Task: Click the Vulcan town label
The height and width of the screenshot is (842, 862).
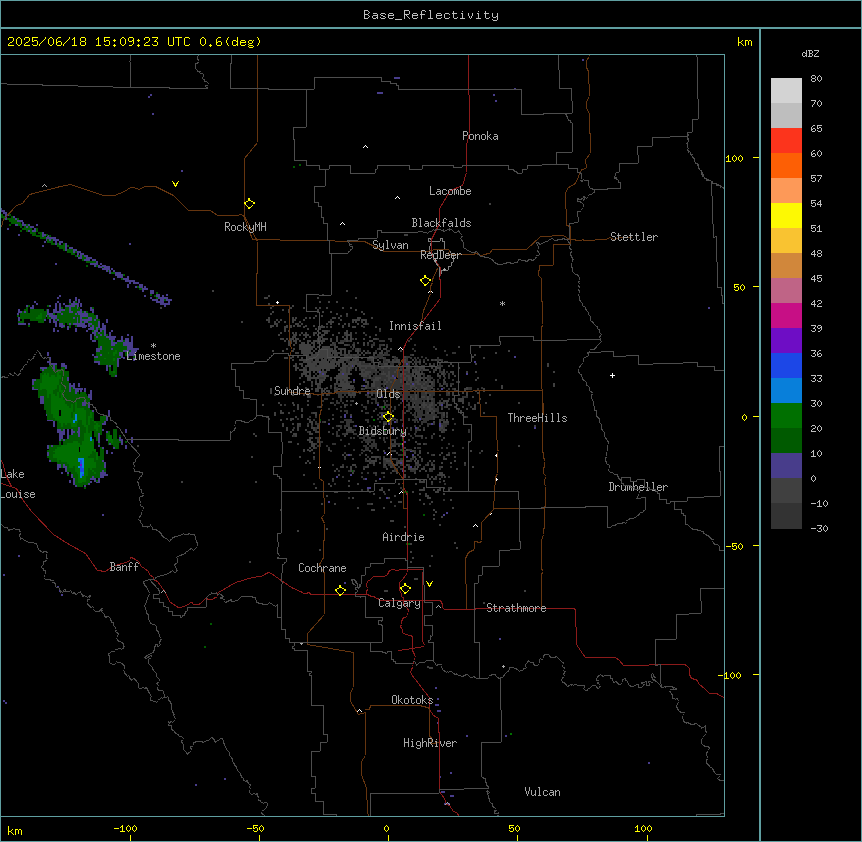Action: tap(542, 792)
